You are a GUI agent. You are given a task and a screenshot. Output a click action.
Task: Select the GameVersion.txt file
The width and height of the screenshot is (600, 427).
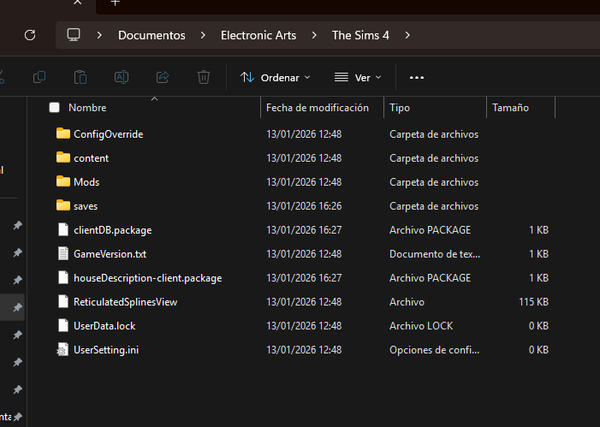point(109,254)
